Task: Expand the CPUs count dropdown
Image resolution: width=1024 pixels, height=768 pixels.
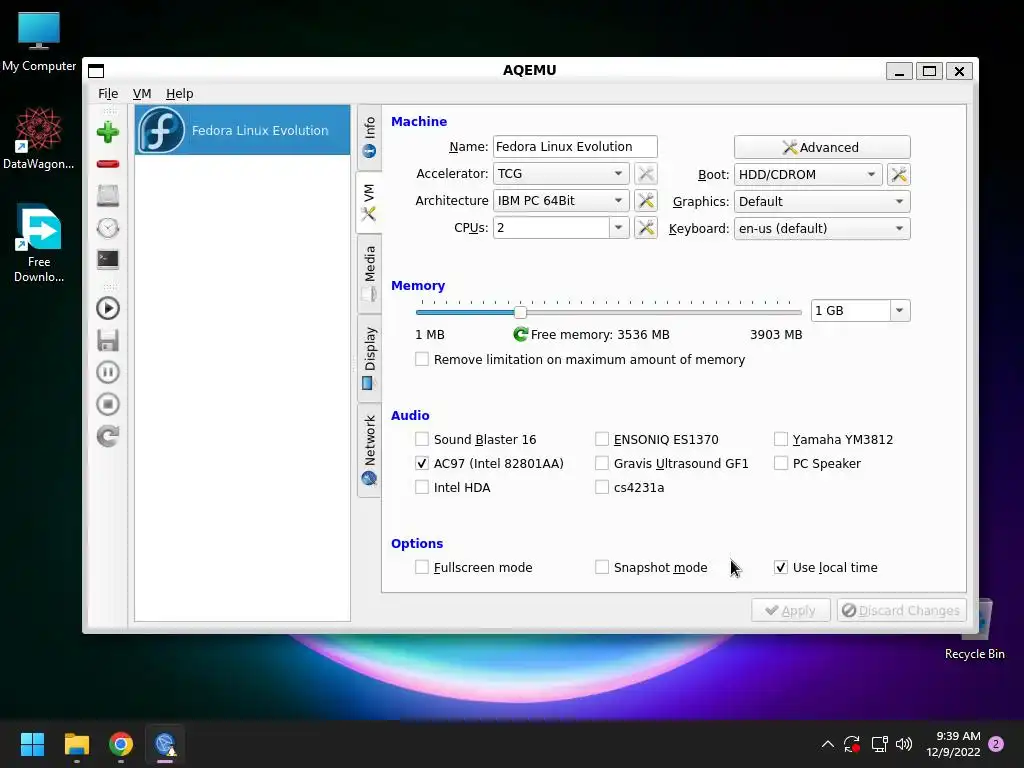Action: [x=618, y=227]
